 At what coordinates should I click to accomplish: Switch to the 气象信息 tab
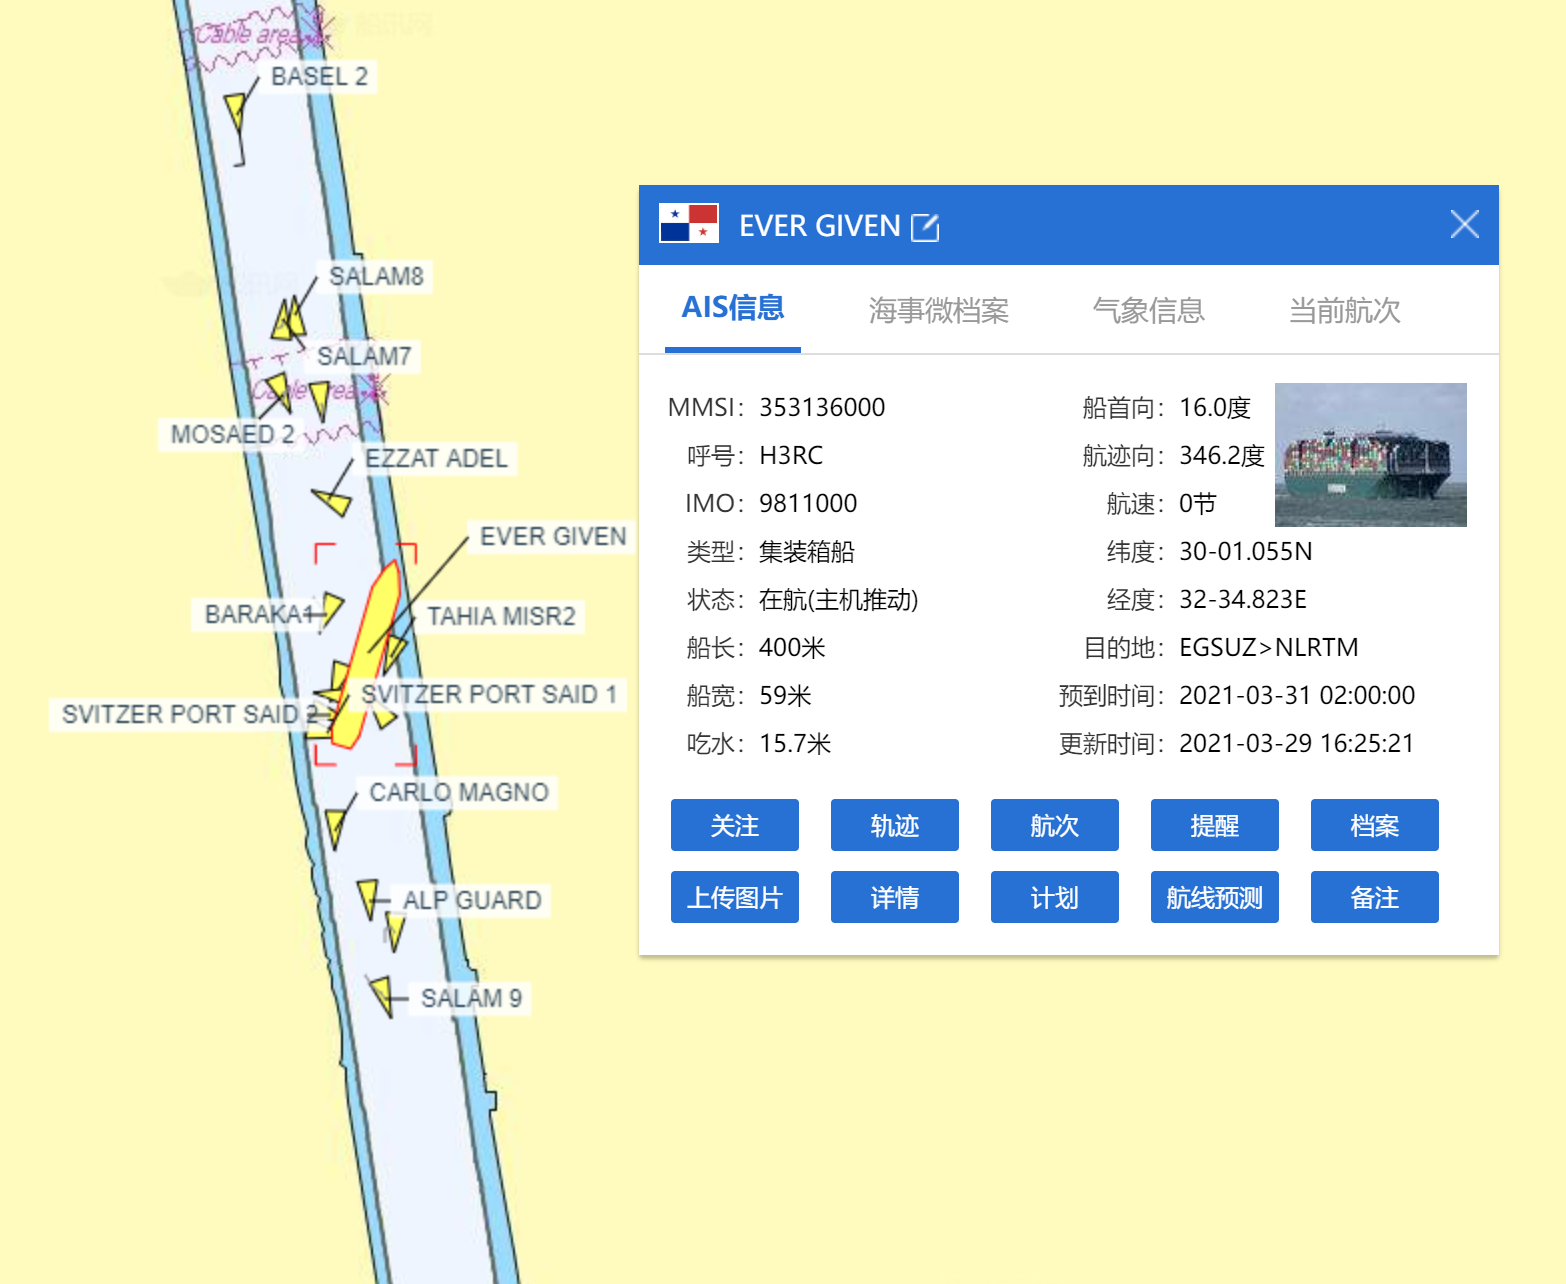pyautogui.click(x=1148, y=311)
